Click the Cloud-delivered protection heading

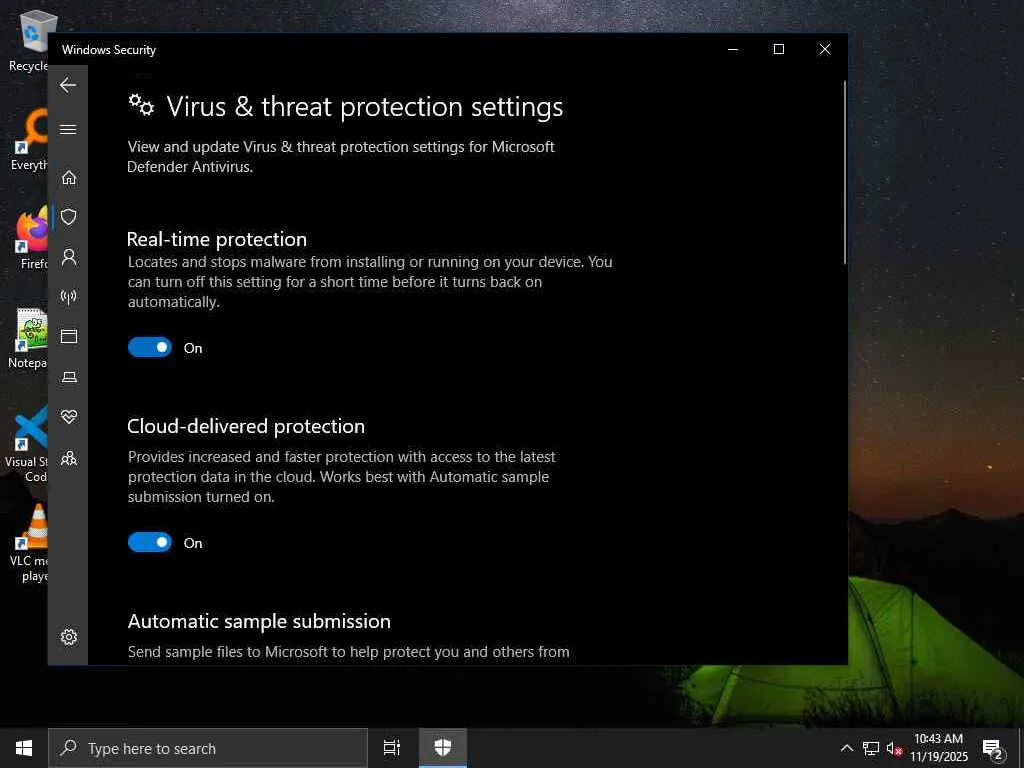point(246,426)
